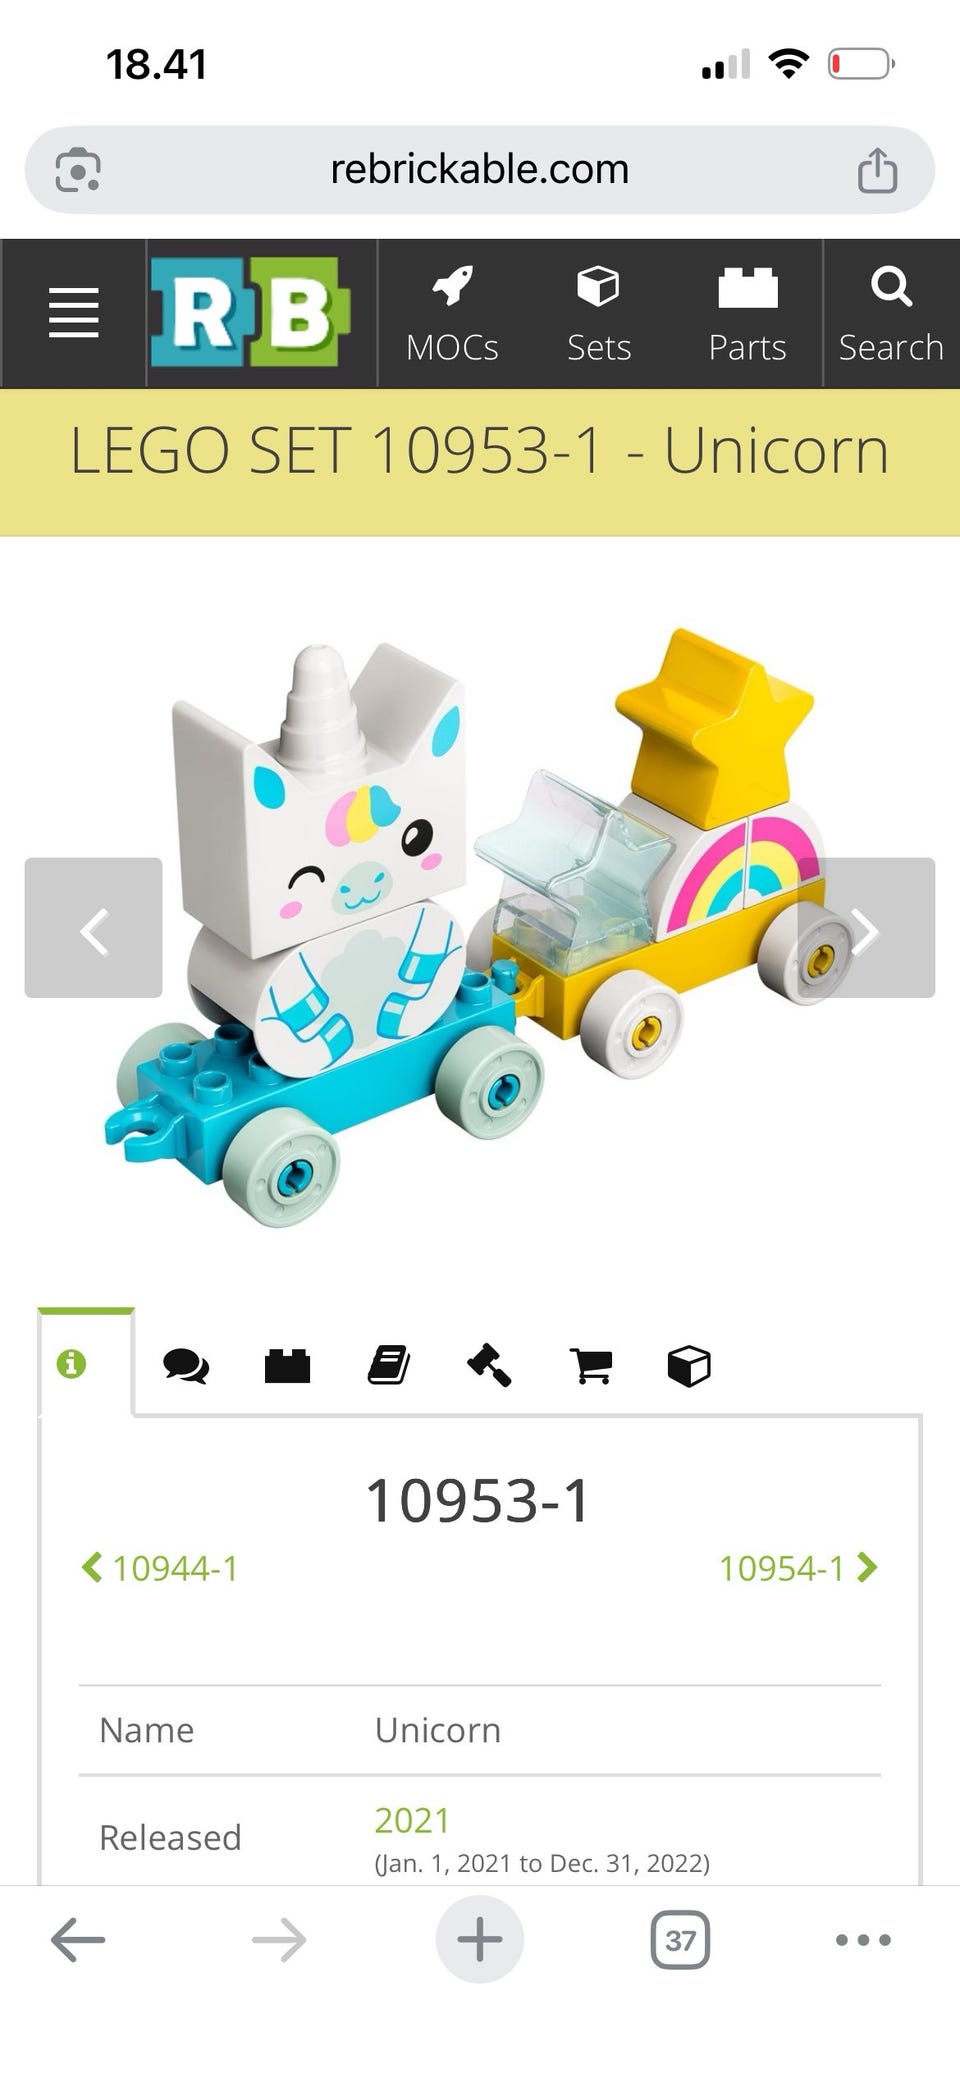Switch to the comments tab
This screenshot has height=2078, width=960.
tap(186, 1366)
